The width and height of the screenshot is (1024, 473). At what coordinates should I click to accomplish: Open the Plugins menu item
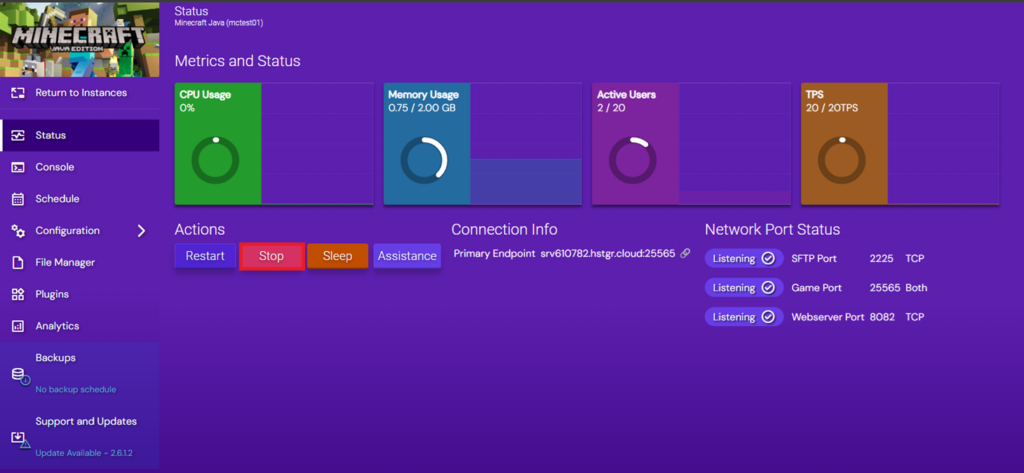[80, 294]
